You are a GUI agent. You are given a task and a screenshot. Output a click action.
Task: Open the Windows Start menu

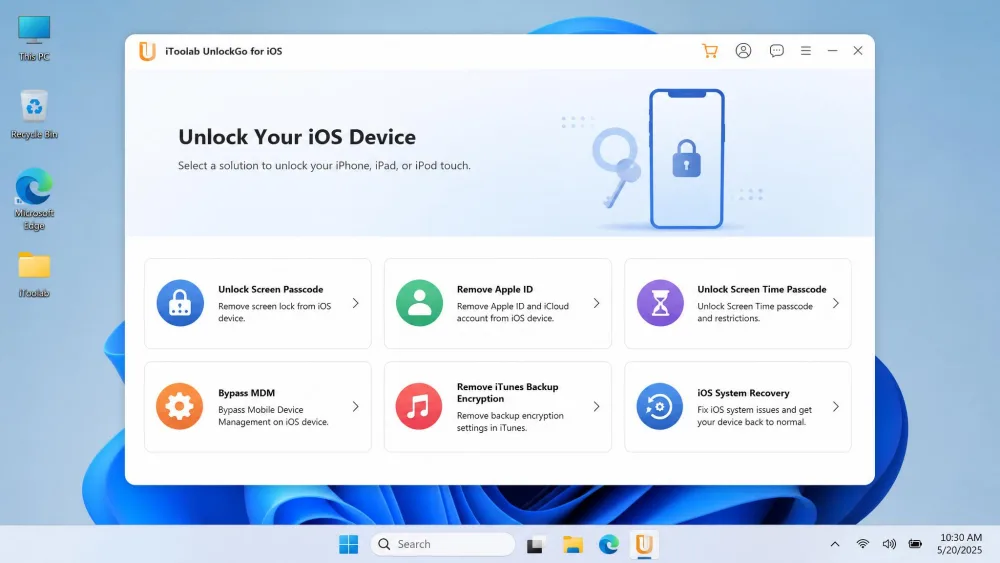click(348, 545)
